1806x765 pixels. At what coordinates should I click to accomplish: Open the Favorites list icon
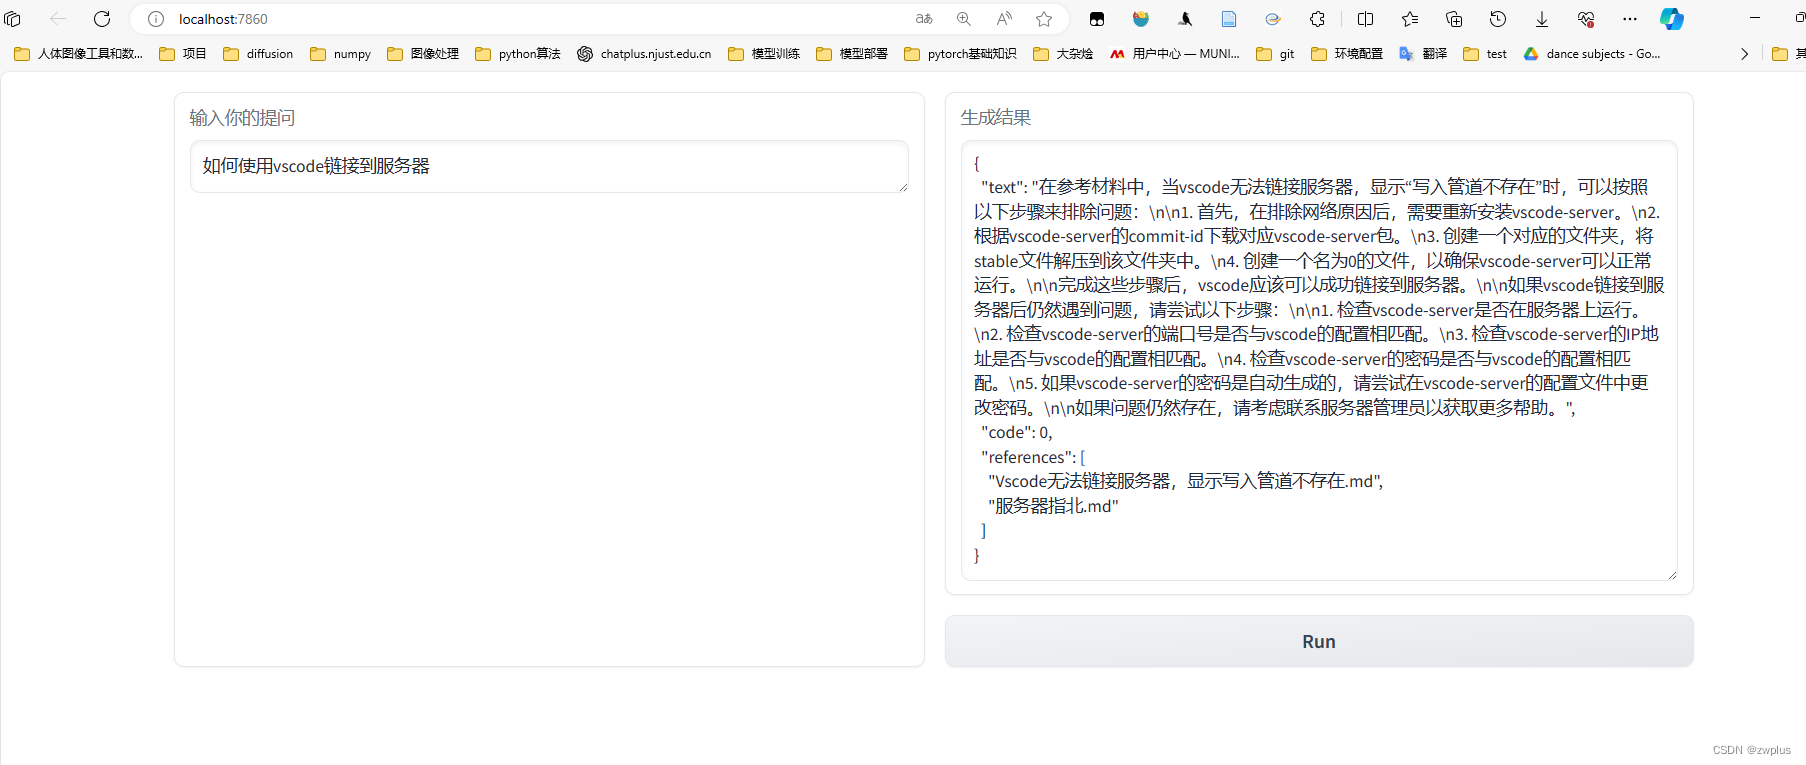(x=1410, y=19)
